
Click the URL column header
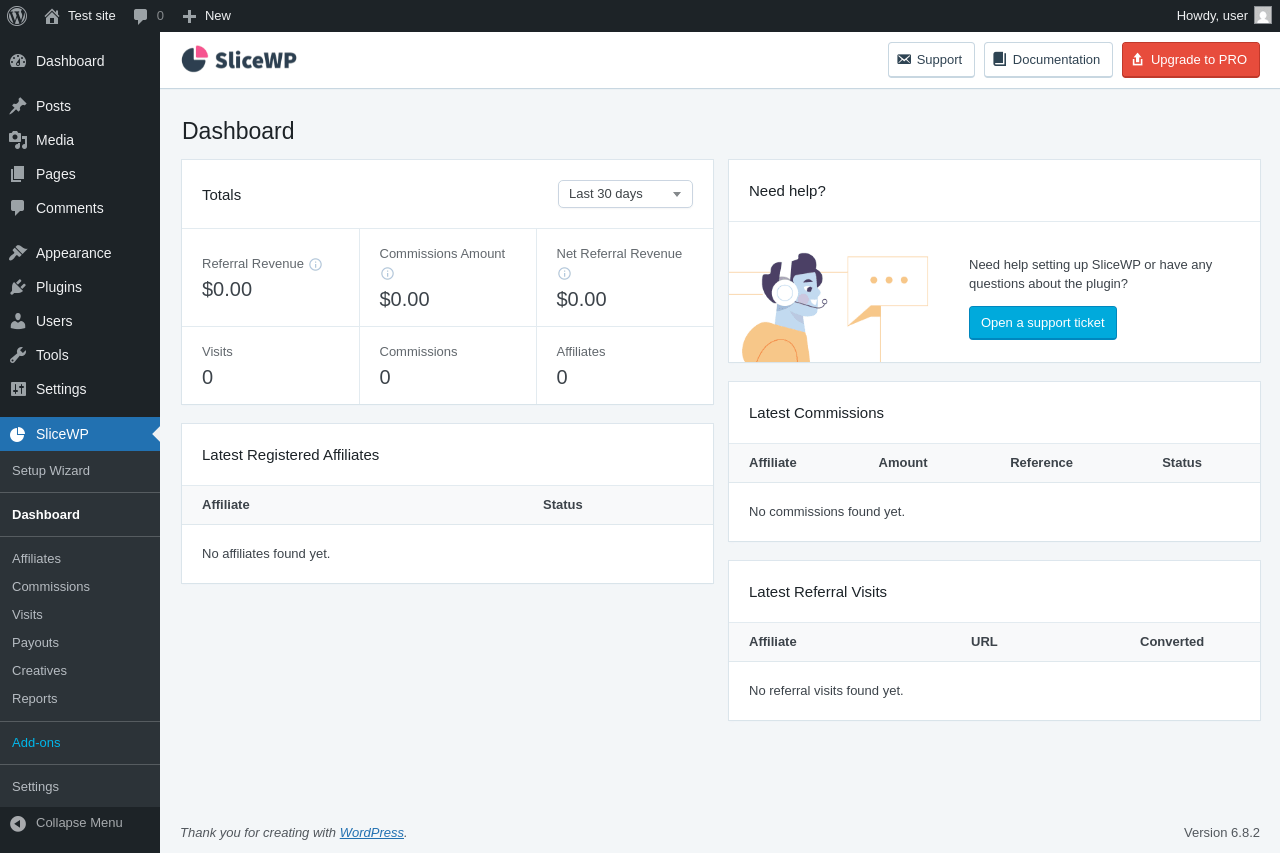coord(984,641)
